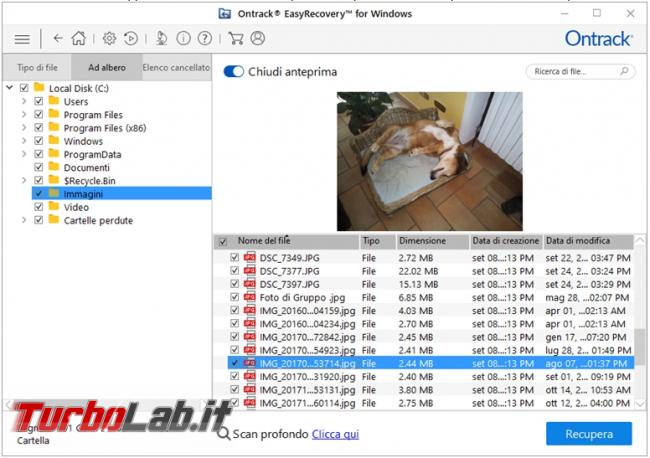Uncheck the IMG_20160...04159.jpg checkbox
The width and height of the screenshot is (650, 458).
[235, 310]
